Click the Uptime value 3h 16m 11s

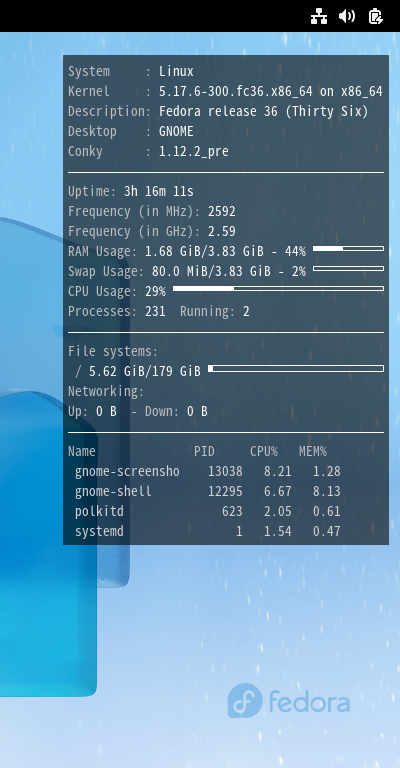pos(159,191)
